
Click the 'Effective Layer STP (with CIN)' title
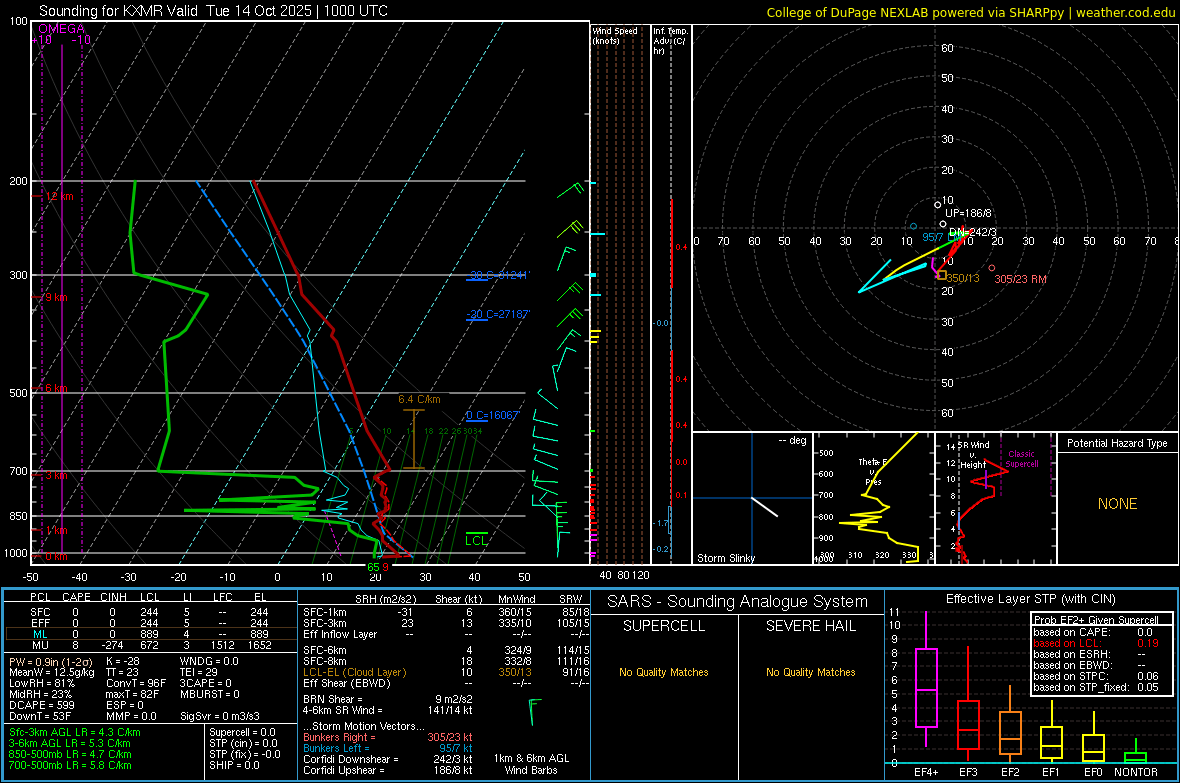(1030, 599)
